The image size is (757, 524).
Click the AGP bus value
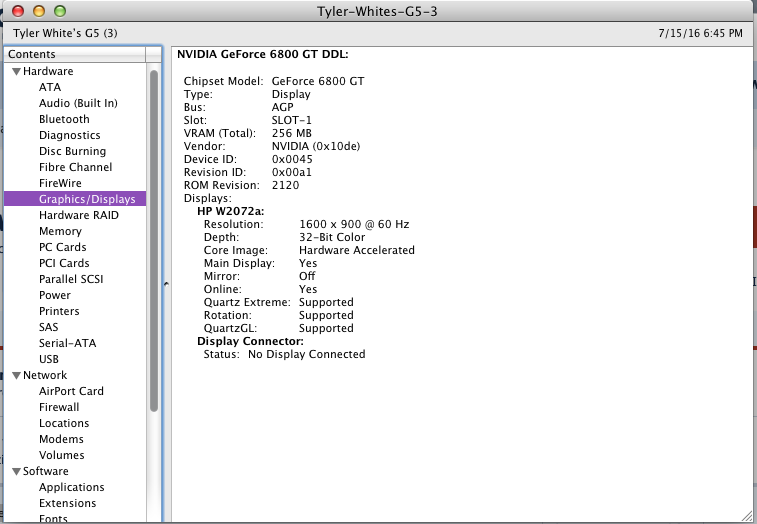click(282, 107)
